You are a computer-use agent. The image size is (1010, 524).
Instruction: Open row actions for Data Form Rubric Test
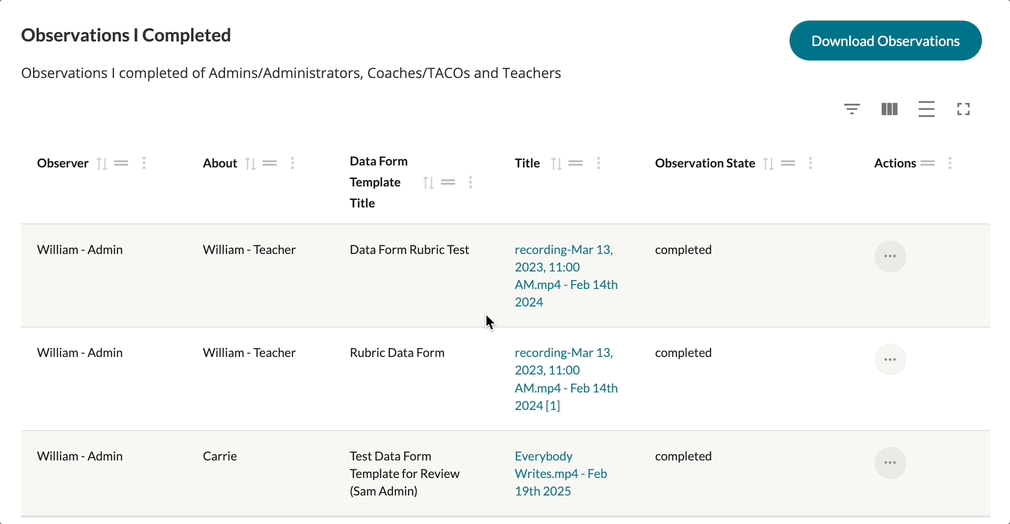tap(890, 256)
